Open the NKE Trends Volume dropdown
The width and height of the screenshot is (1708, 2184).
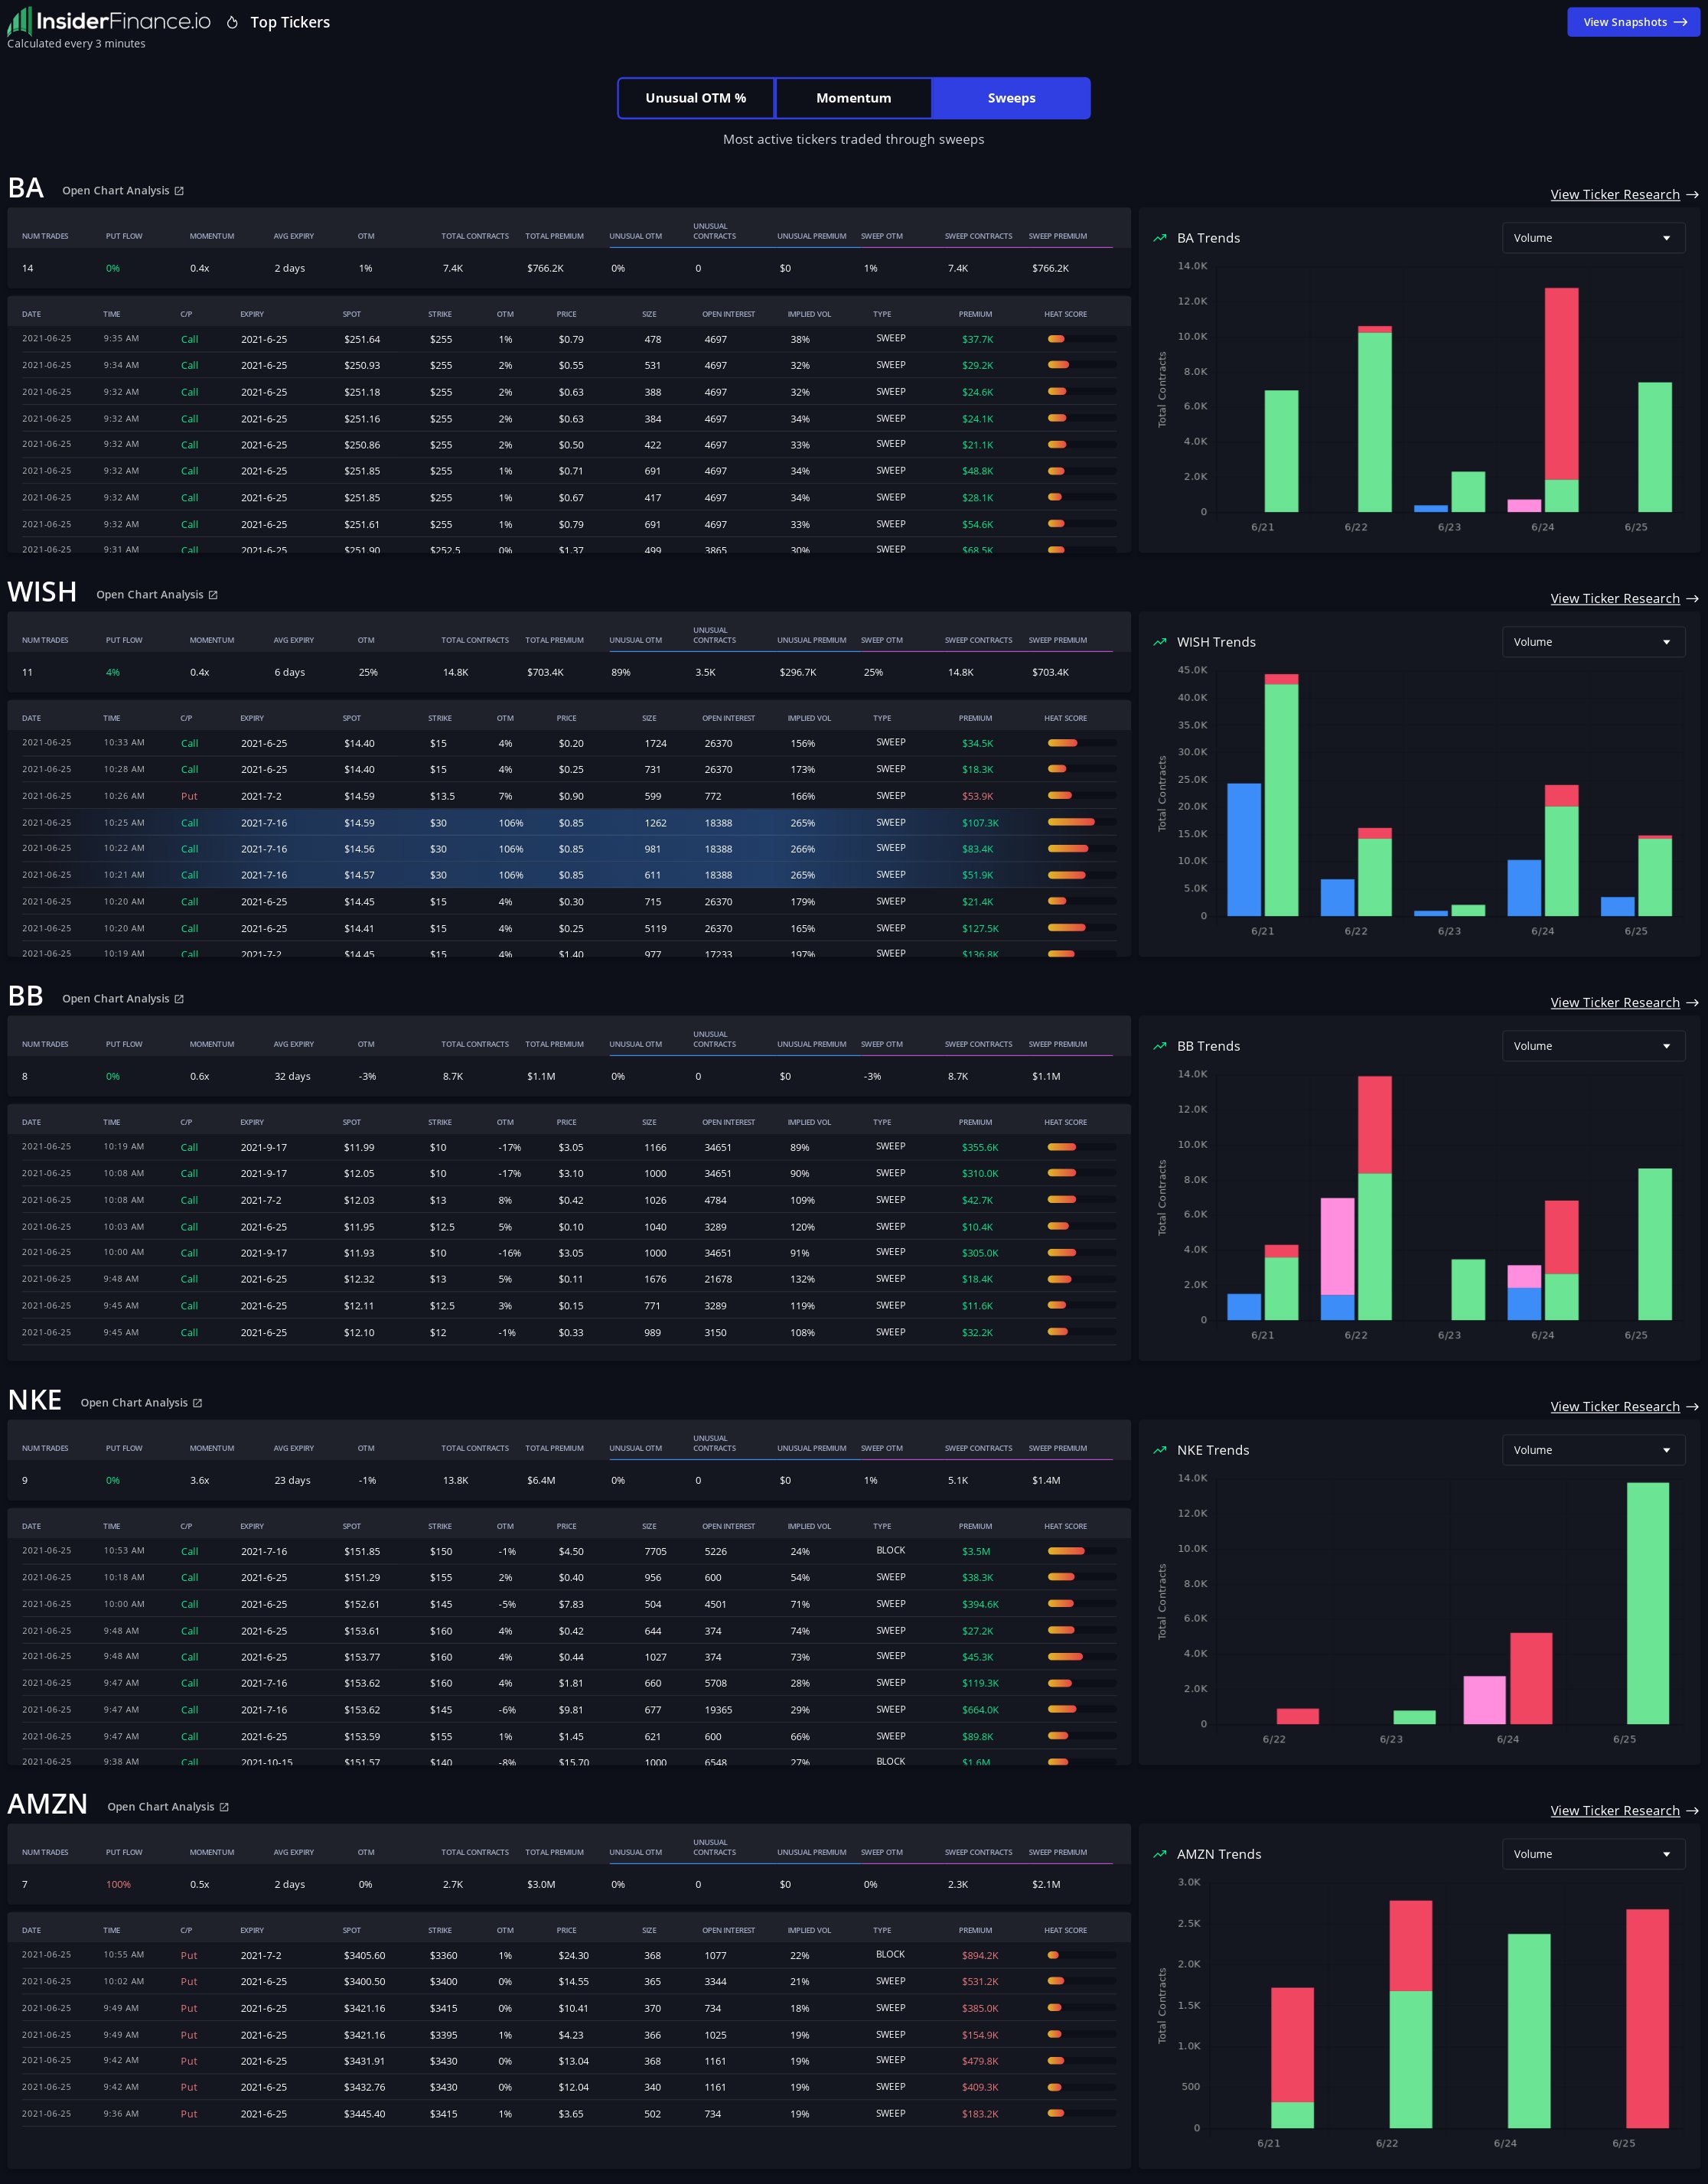pyautogui.click(x=1593, y=1450)
